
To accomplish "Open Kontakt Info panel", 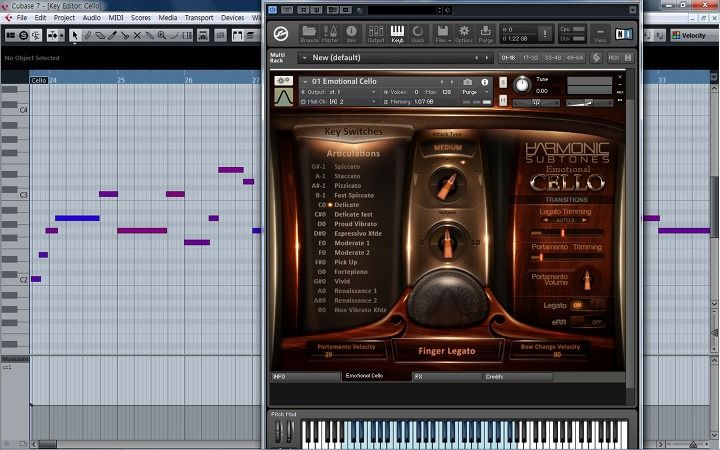I will tap(351, 34).
